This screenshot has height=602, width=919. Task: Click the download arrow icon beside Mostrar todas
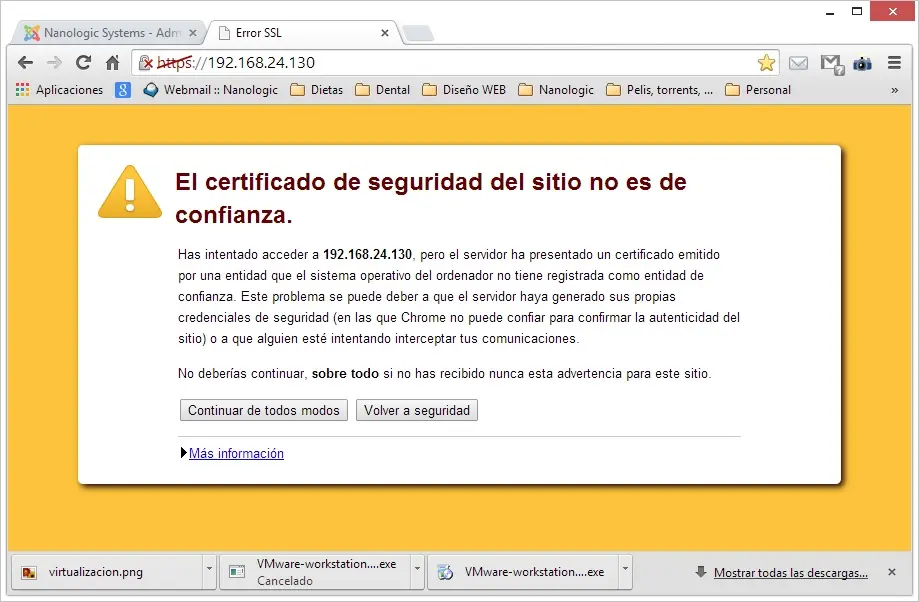click(700, 572)
